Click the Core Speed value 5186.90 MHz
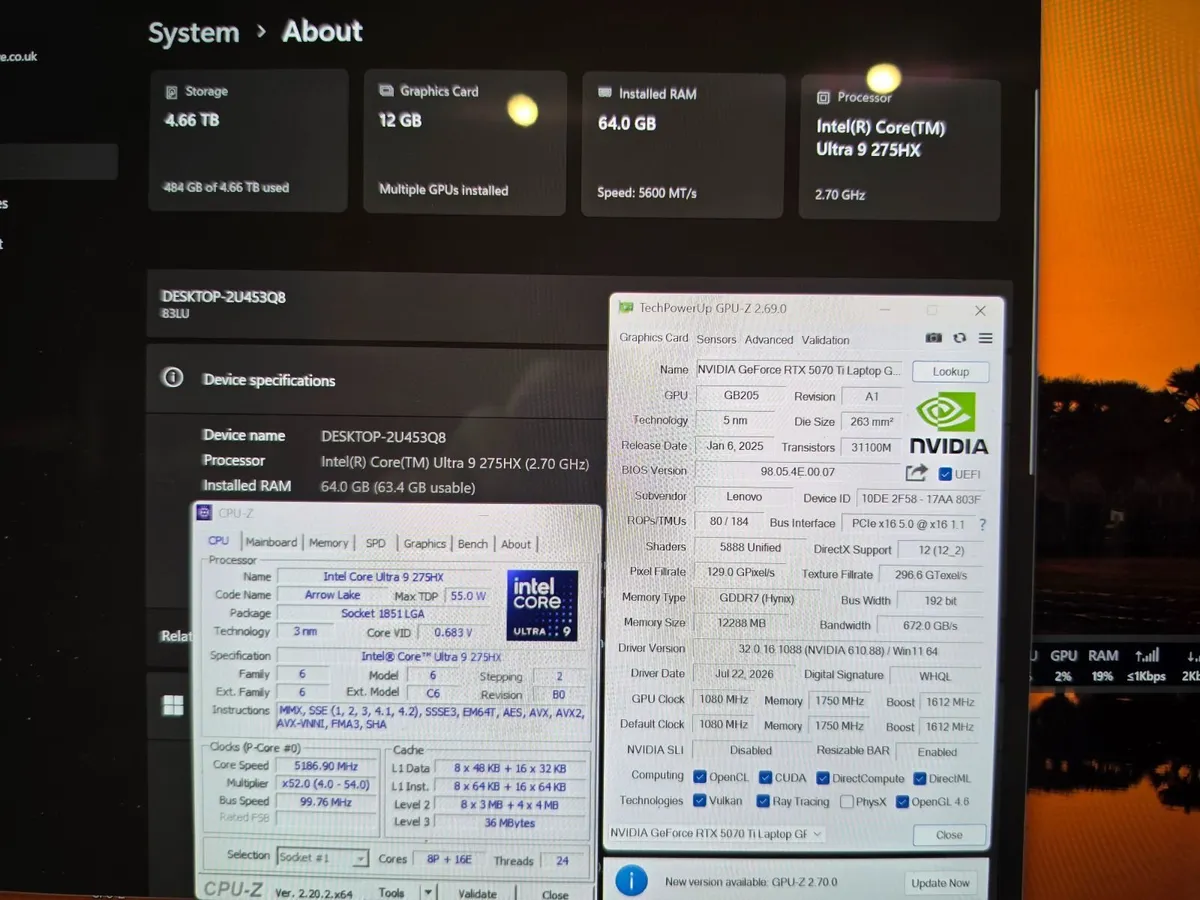The height and width of the screenshot is (900, 1200). coord(325,765)
